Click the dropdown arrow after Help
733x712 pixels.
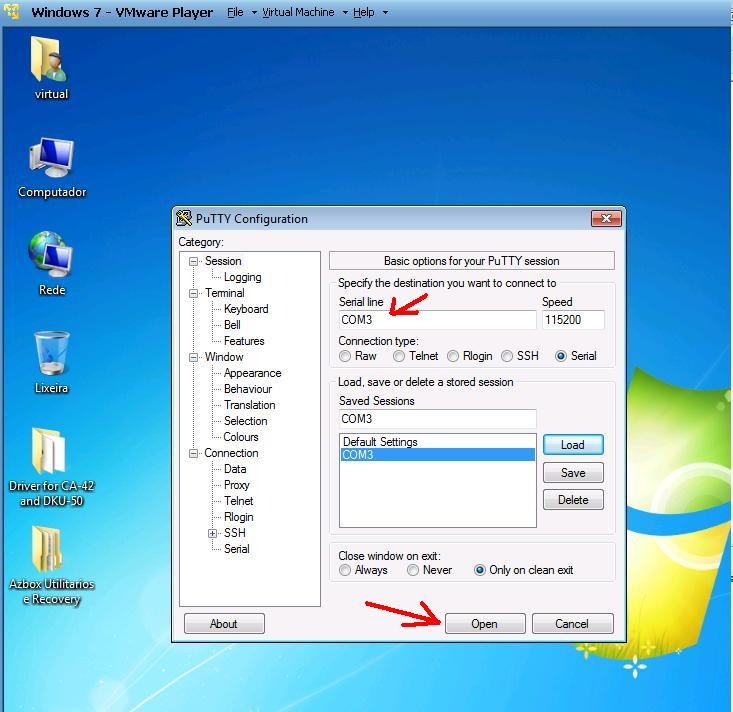pos(385,13)
